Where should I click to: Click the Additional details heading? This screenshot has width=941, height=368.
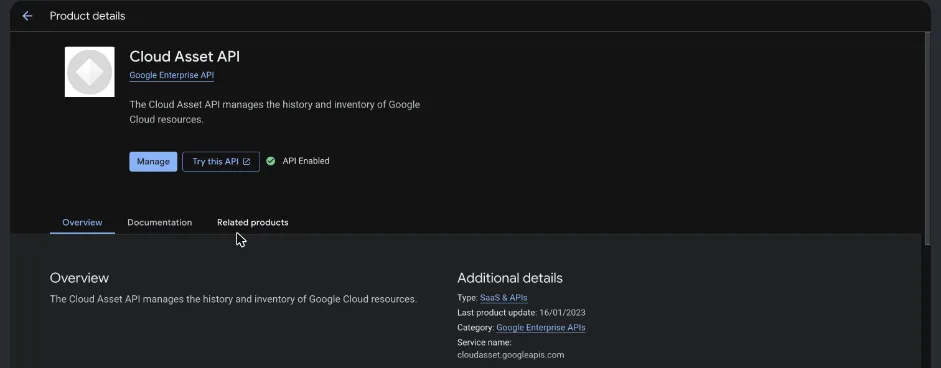tap(510, 278)
